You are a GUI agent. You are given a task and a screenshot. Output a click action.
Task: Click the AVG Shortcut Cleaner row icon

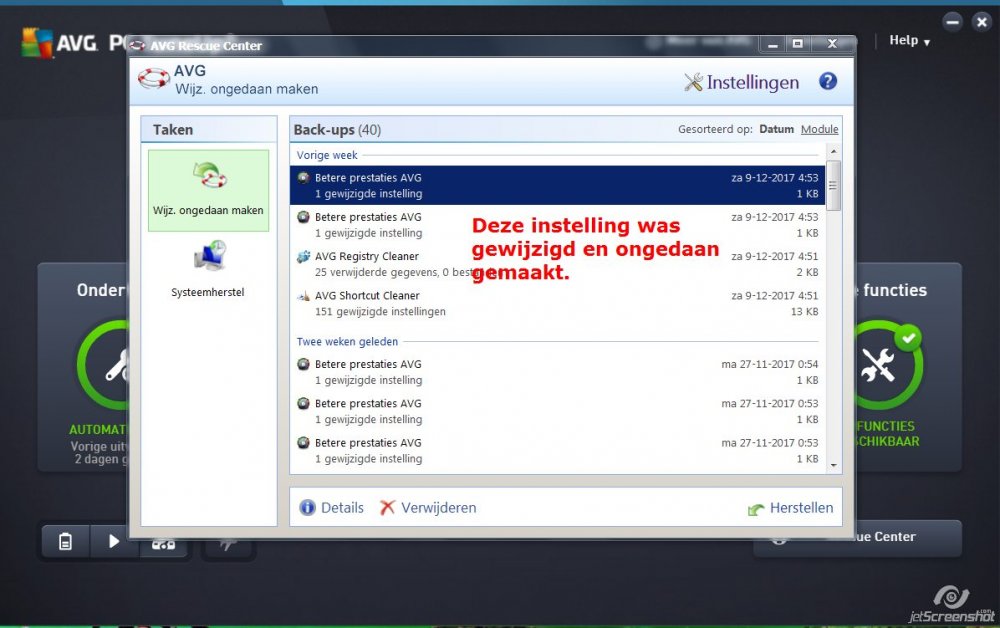tap(304, 296)
